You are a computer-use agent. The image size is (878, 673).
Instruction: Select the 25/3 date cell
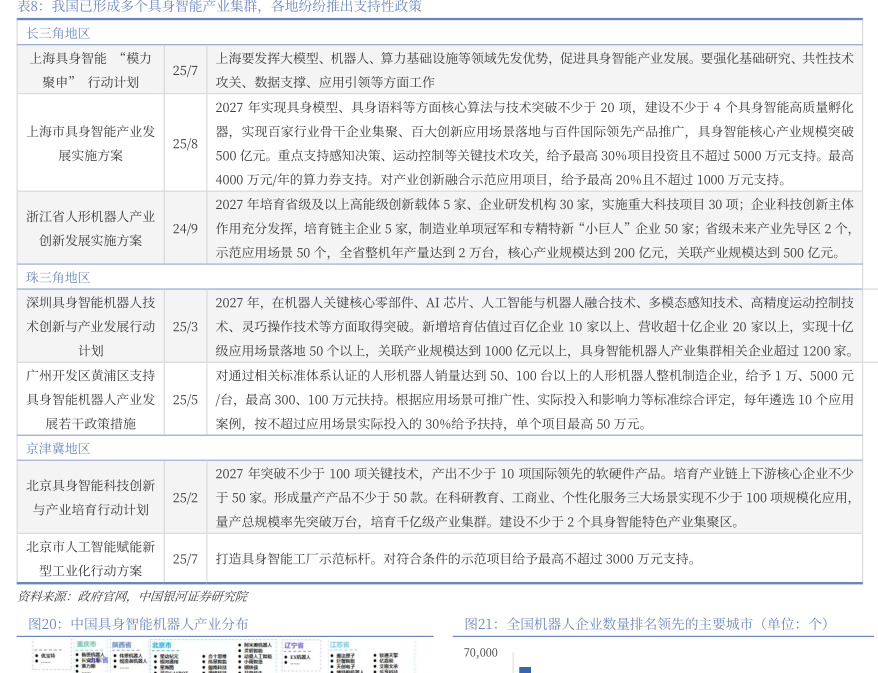185,326
